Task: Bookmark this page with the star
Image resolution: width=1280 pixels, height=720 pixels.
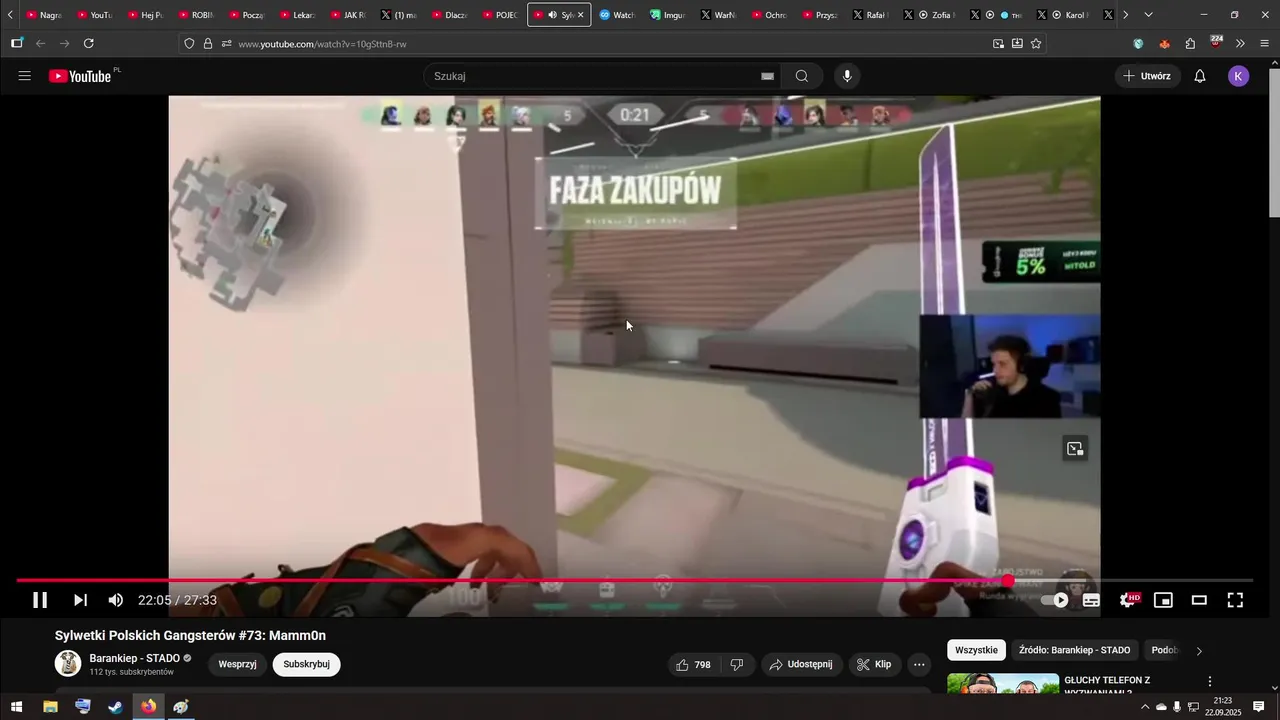Action: (1036, 43)
